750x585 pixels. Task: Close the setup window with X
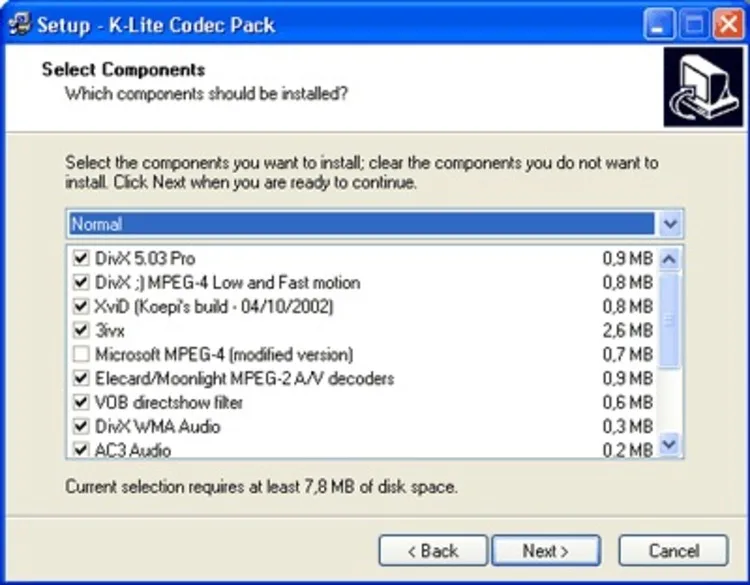pyautogui.click(x=728, y=24)
